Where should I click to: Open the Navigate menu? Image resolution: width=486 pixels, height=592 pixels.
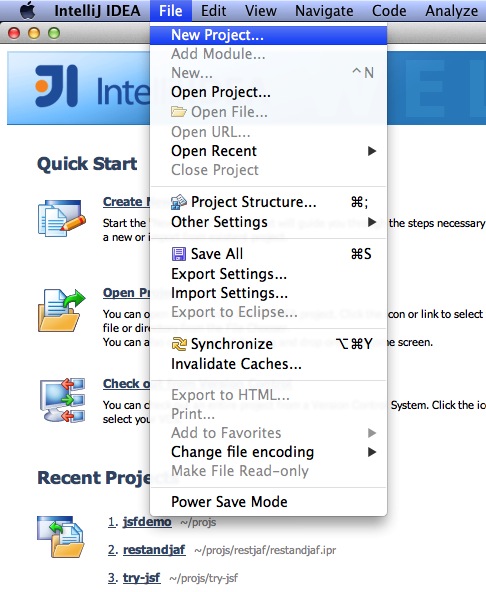pos(324,11)
